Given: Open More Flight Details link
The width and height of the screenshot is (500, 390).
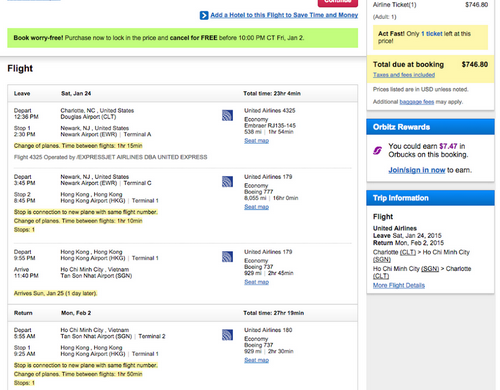Looking at the screenshot, I should [x=399, y=285].
